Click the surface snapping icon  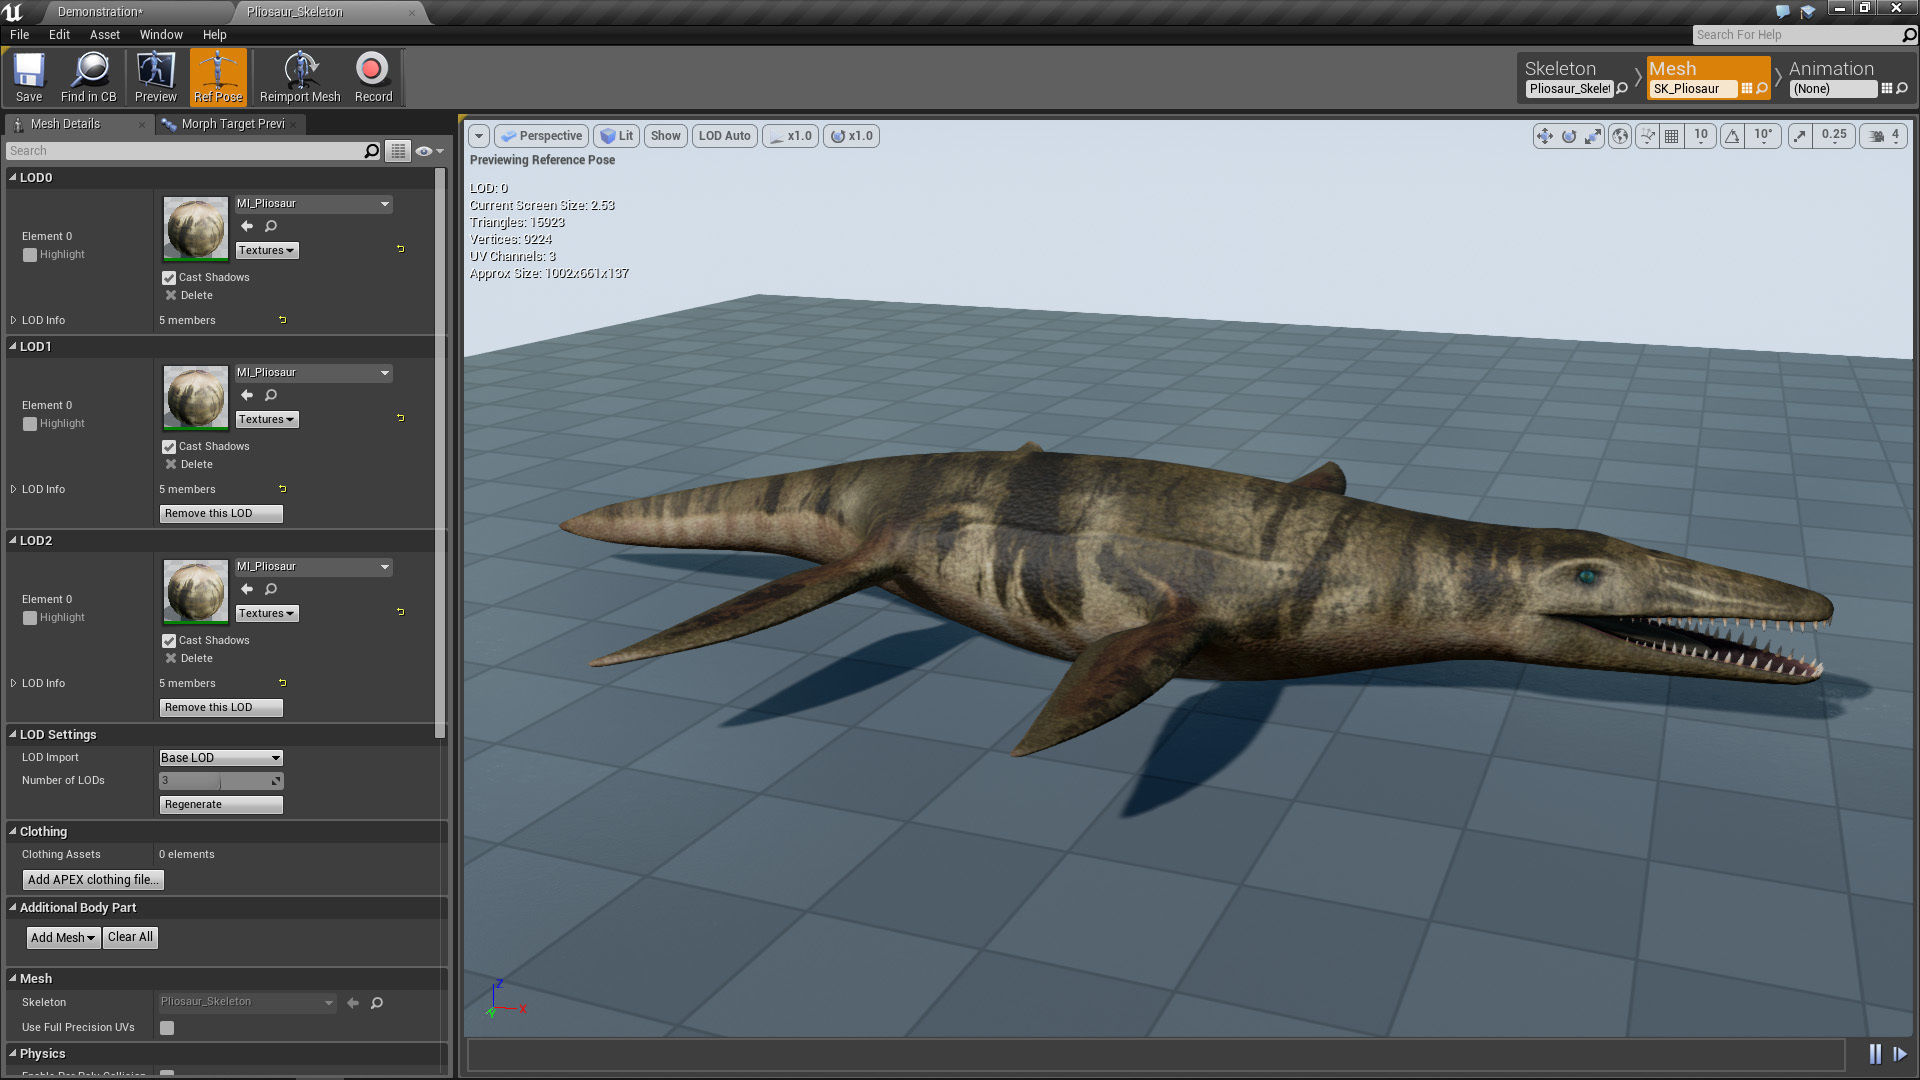coord(1646,136)
